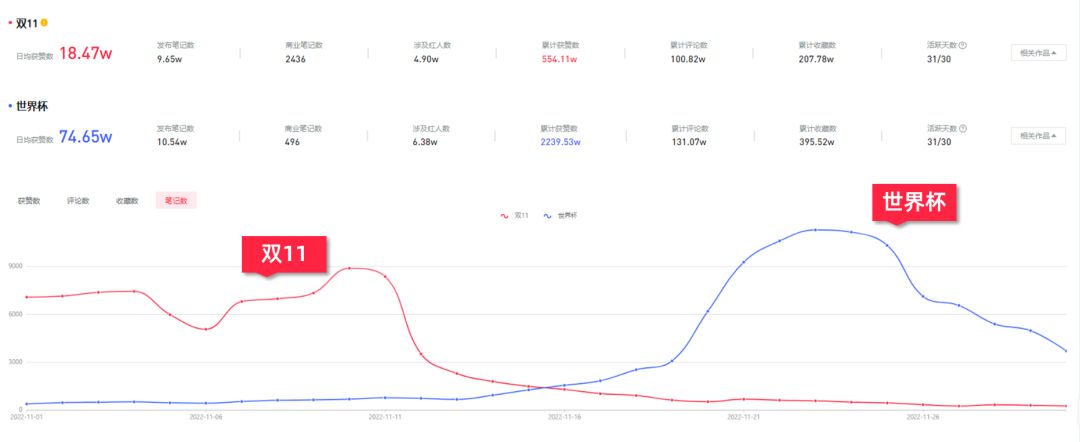Click the red 世界杯 annotation label on chart
The image size is (1080, 442).
pos(914,202)
